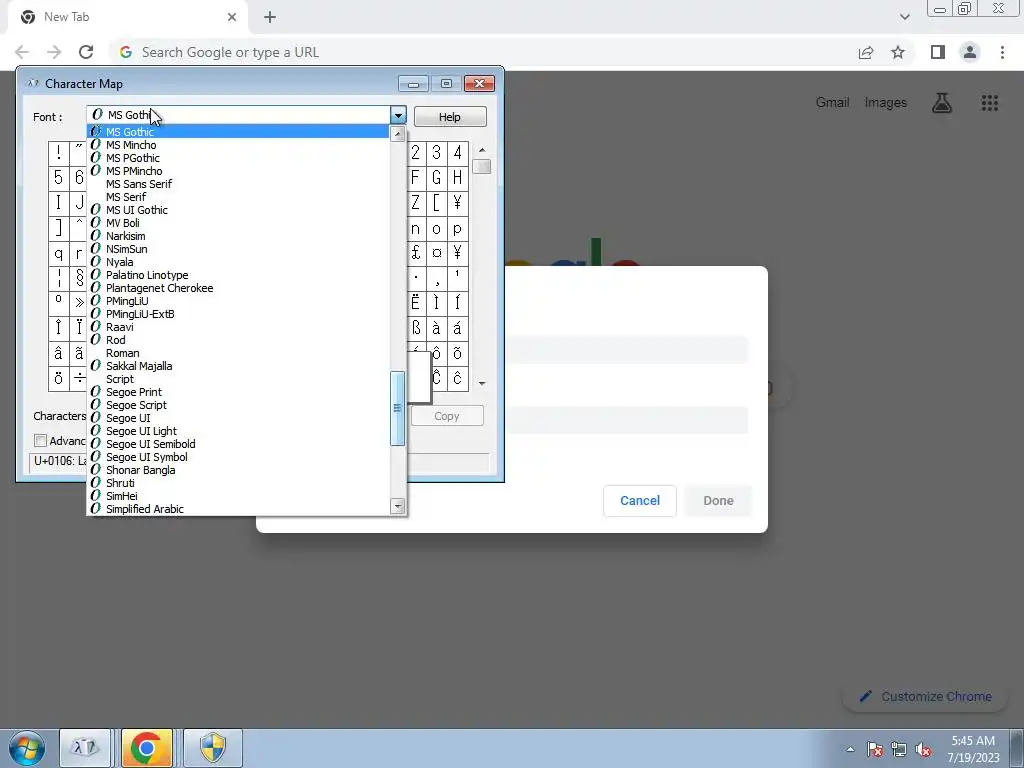
Task: Click Help button in Character Map
Action: [x=450, y=117]
